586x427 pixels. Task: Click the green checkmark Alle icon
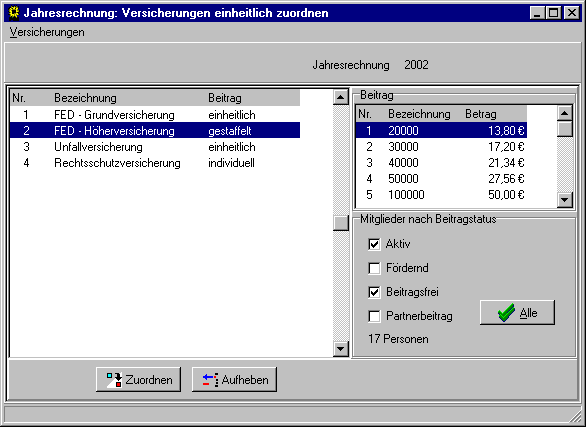click(506, 312)
